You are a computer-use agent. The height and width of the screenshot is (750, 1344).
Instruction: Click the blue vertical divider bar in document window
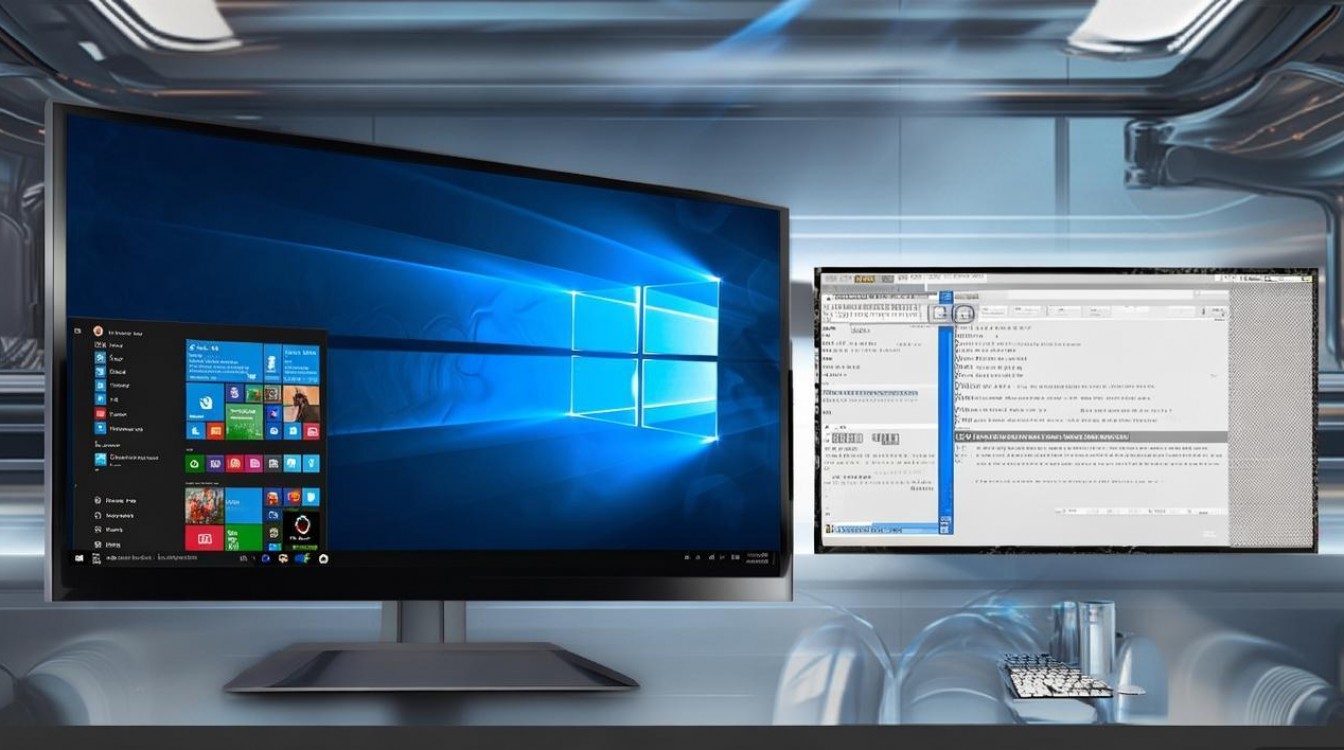945,430
